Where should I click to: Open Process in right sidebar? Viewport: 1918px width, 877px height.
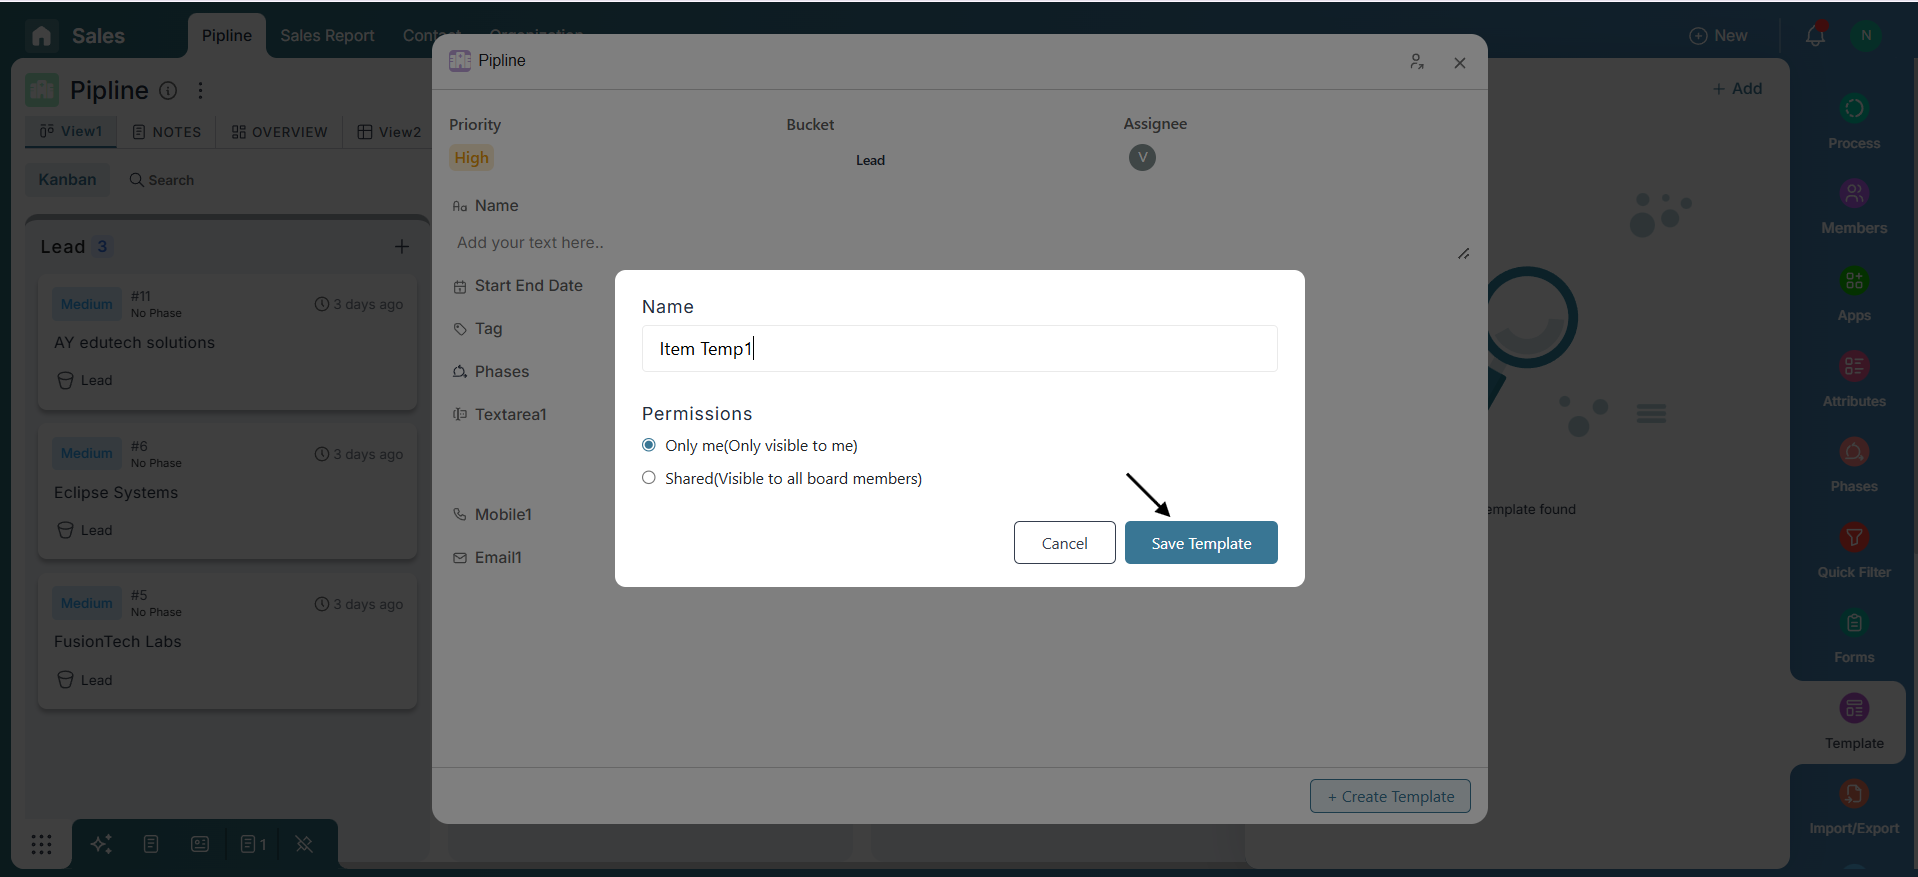tap(1853, 122)
